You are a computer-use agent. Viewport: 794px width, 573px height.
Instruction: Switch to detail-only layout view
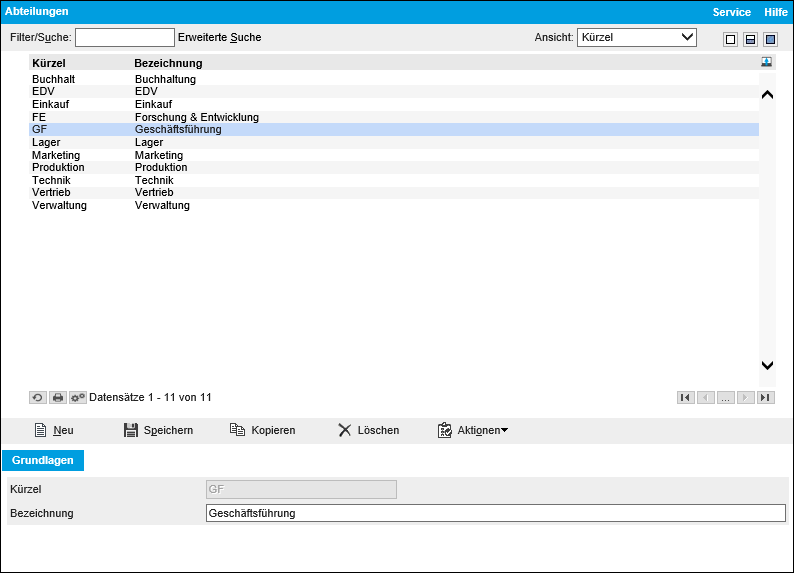(x=770, y=39)
